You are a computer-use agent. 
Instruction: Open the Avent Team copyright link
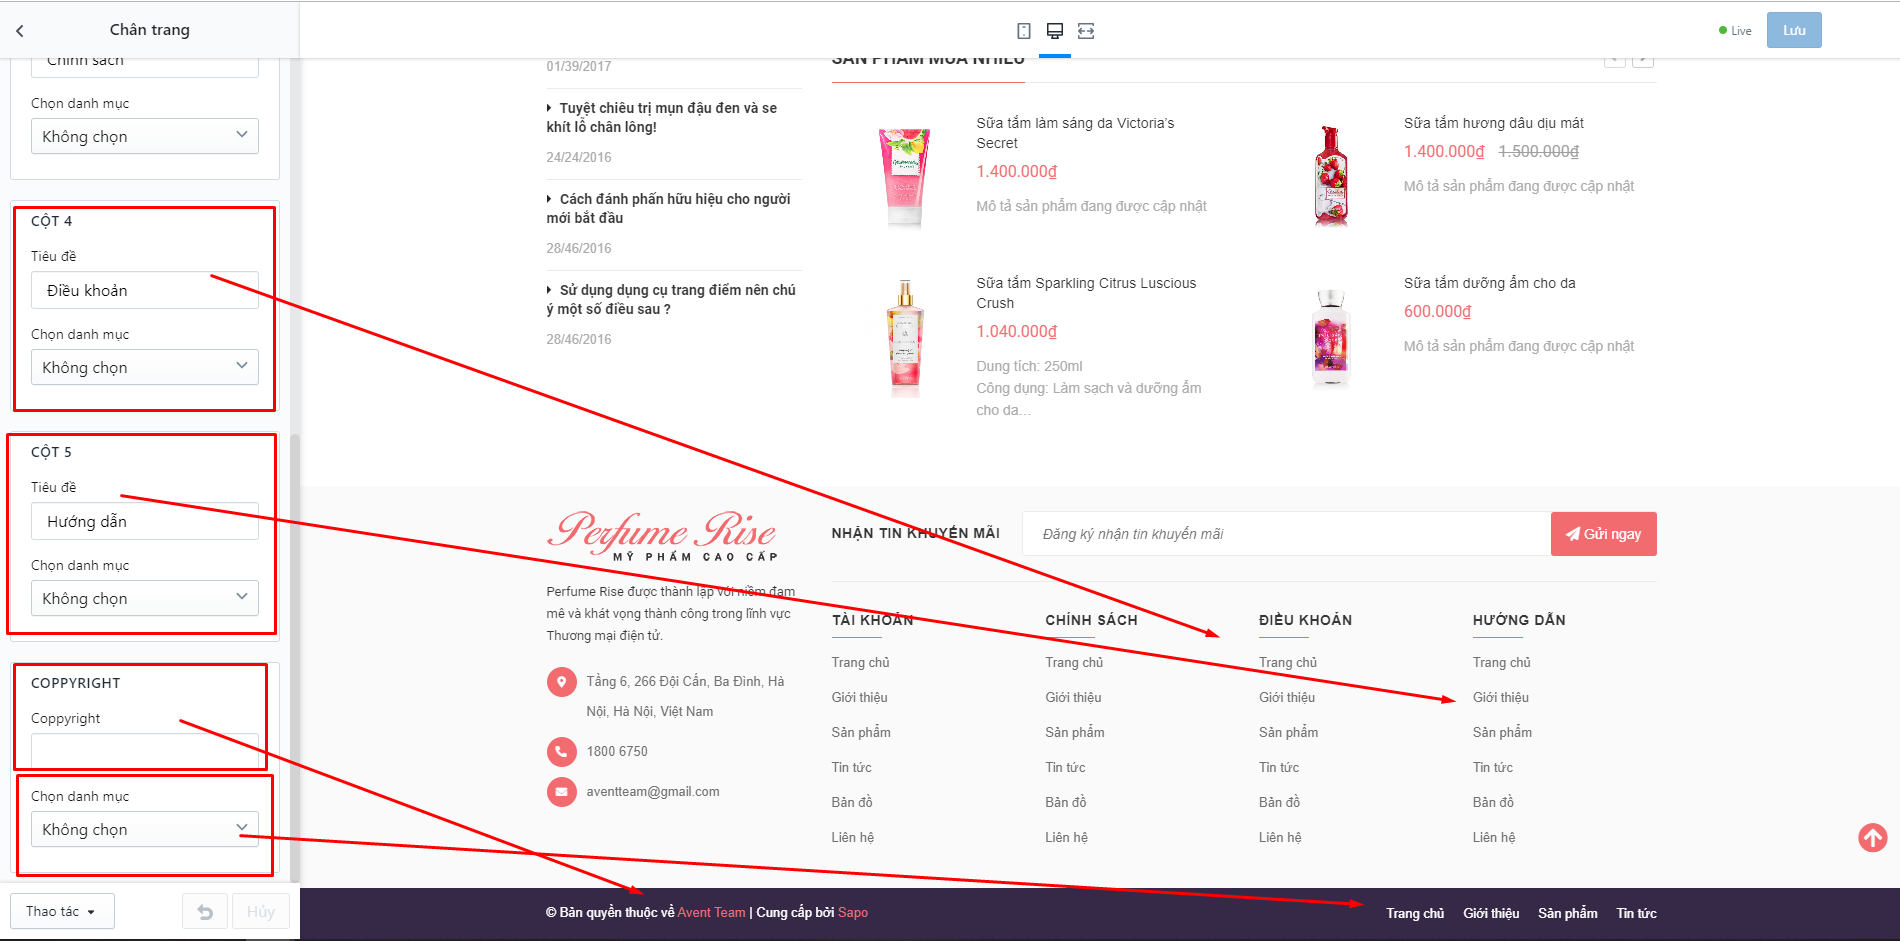[x=711, y=913]
